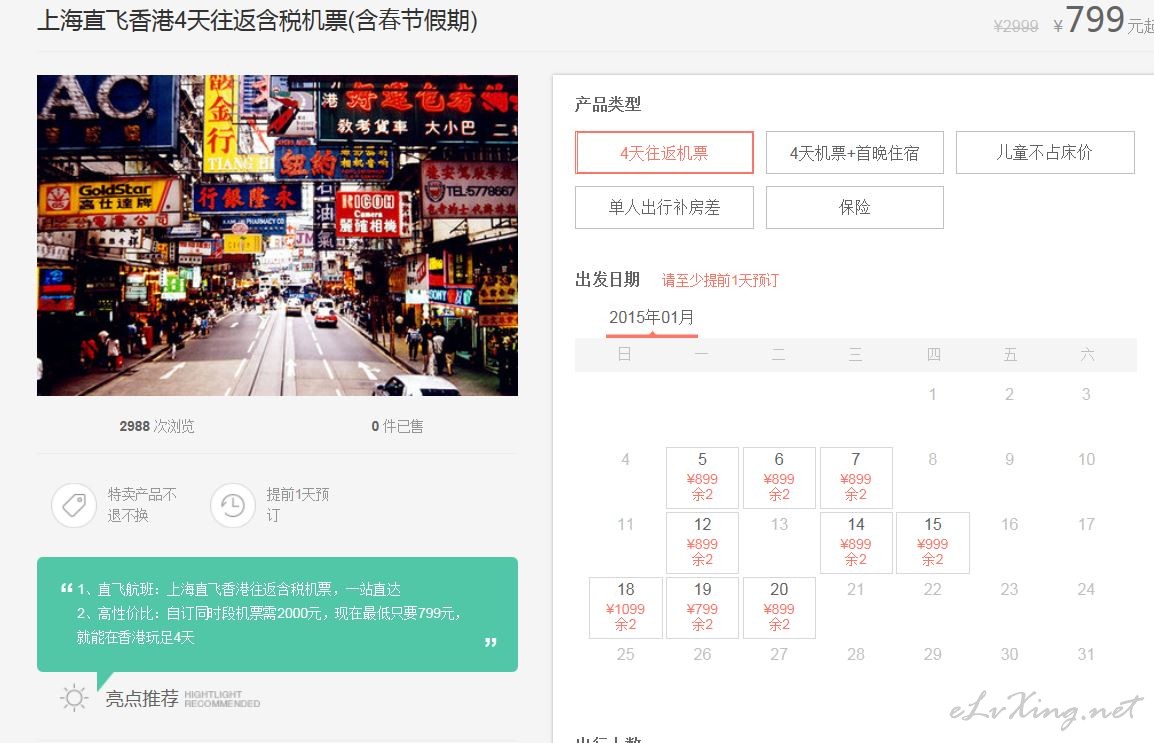Click the 出发日期 heading
This screenshot has width=1154, height=743.
point(607,280)
